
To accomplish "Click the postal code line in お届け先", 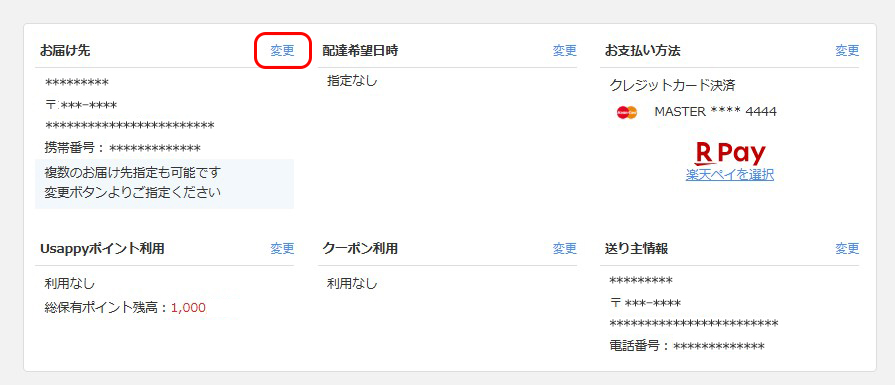I will pos(81,105).
